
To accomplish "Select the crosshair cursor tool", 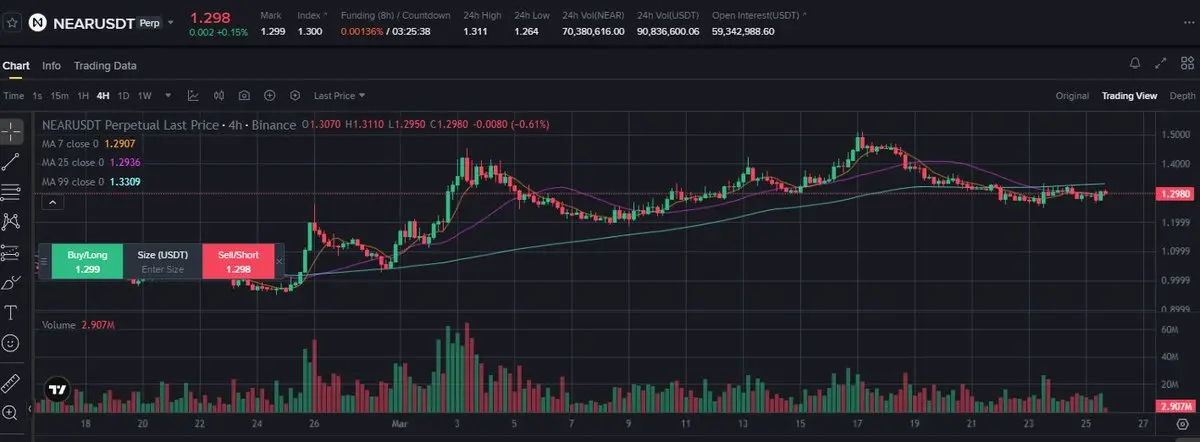I will 11,131.
